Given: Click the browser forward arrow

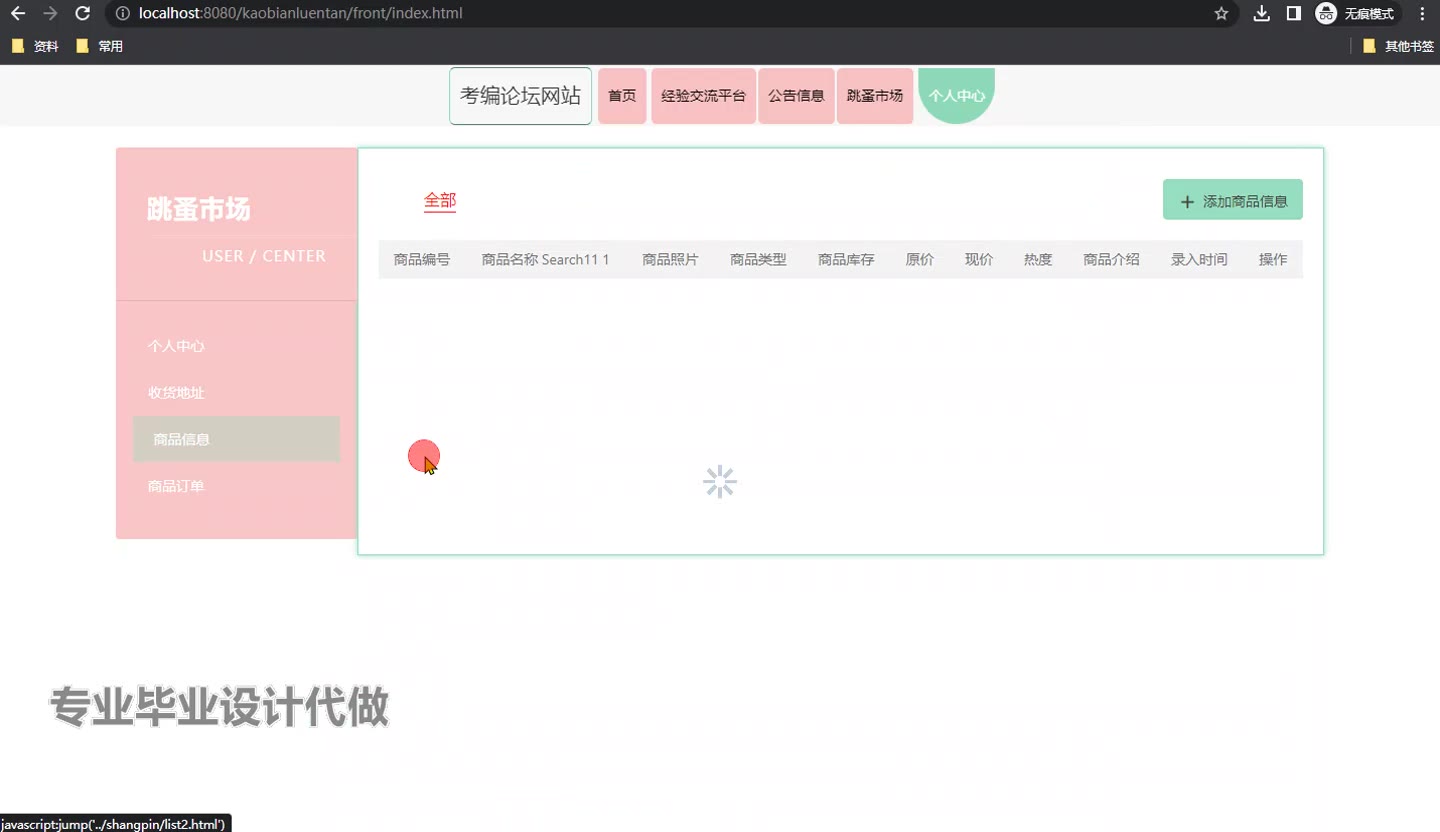Looking at the screenshot, I should [50, 14].
